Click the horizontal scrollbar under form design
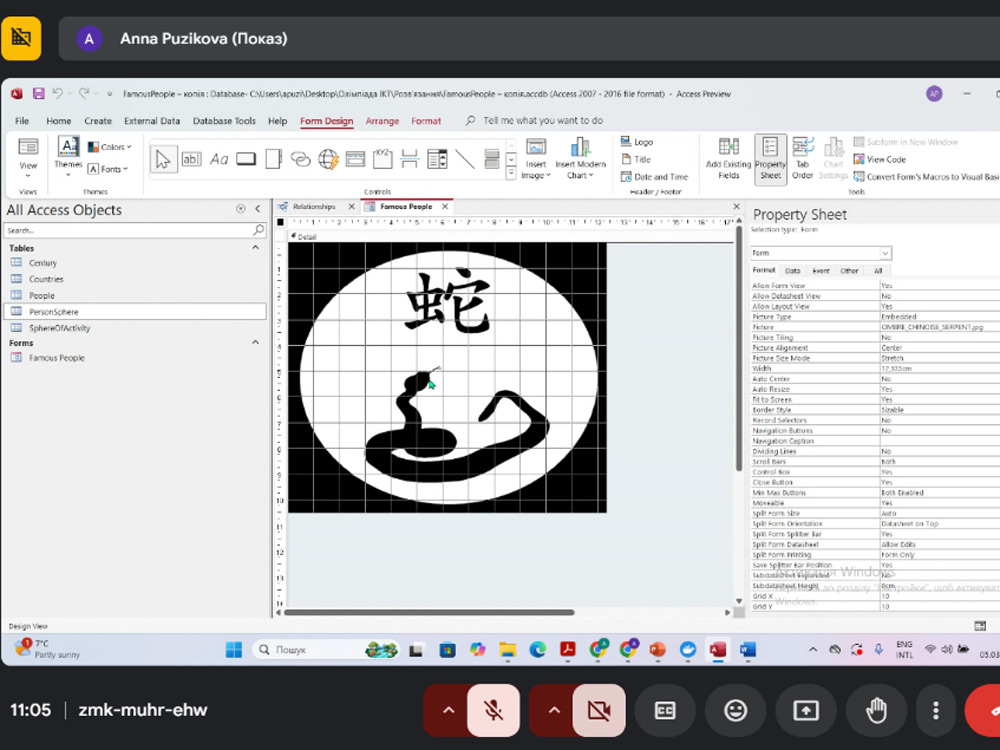This screenshot has height=750, width=1000. (430, 612)
